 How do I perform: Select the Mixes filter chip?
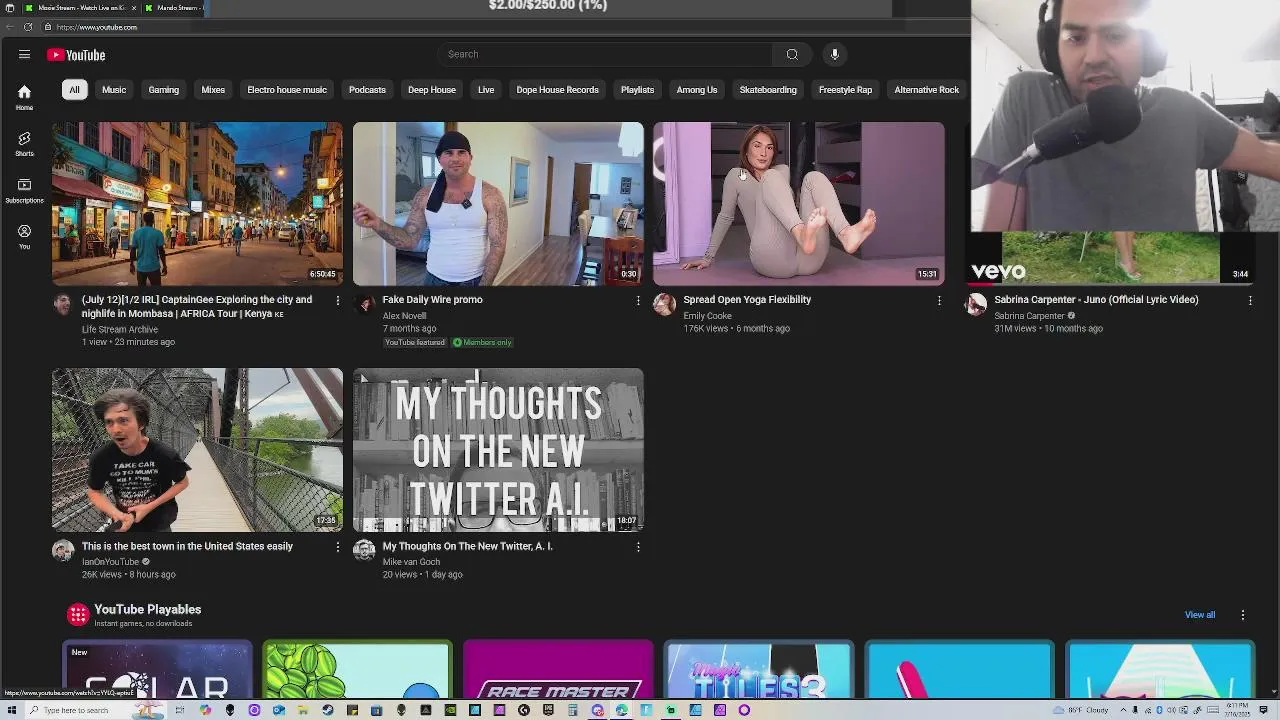(213, 90)
